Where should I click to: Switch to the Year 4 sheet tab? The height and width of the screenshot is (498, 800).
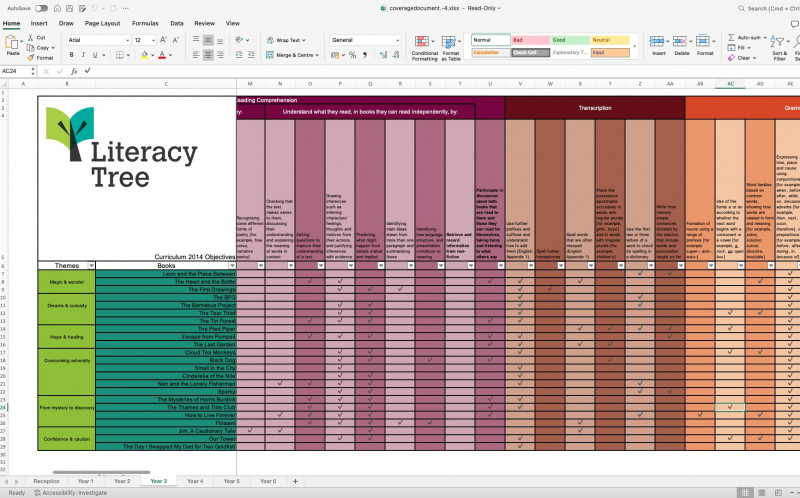tap(194, 481)
